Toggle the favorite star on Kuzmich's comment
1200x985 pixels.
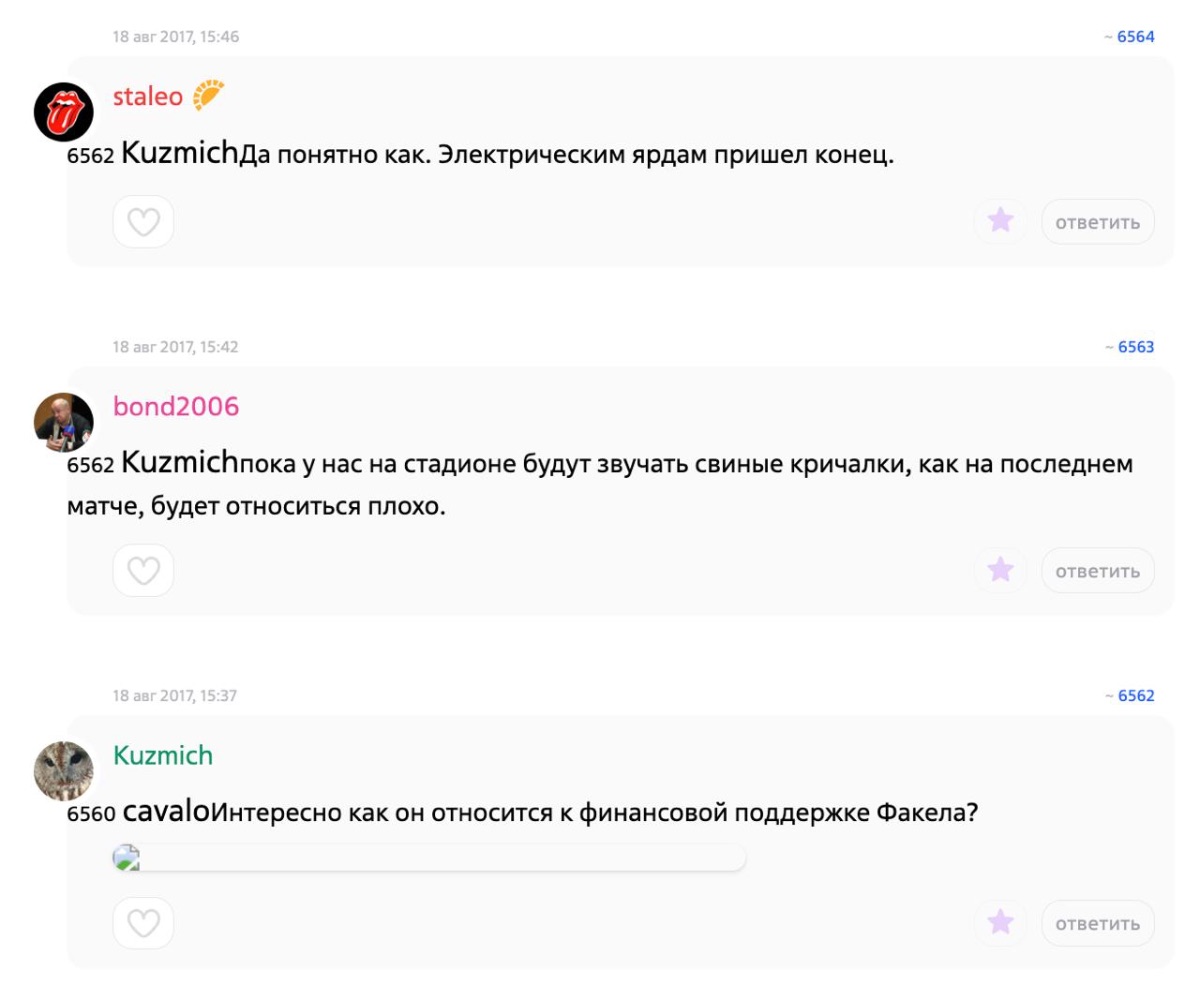point(1000,923)
